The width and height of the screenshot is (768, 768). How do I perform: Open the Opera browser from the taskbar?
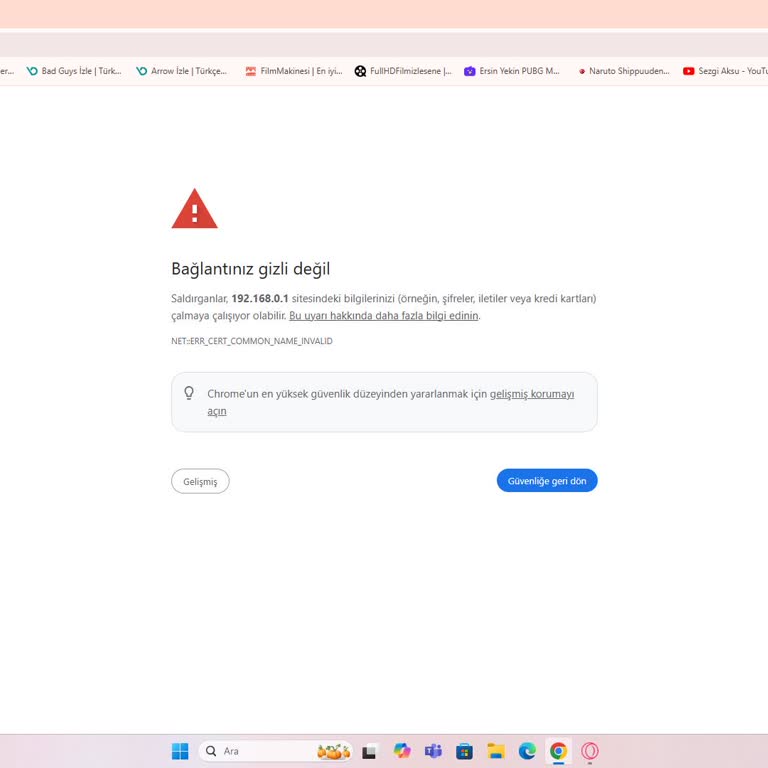[x=590, y=751]
